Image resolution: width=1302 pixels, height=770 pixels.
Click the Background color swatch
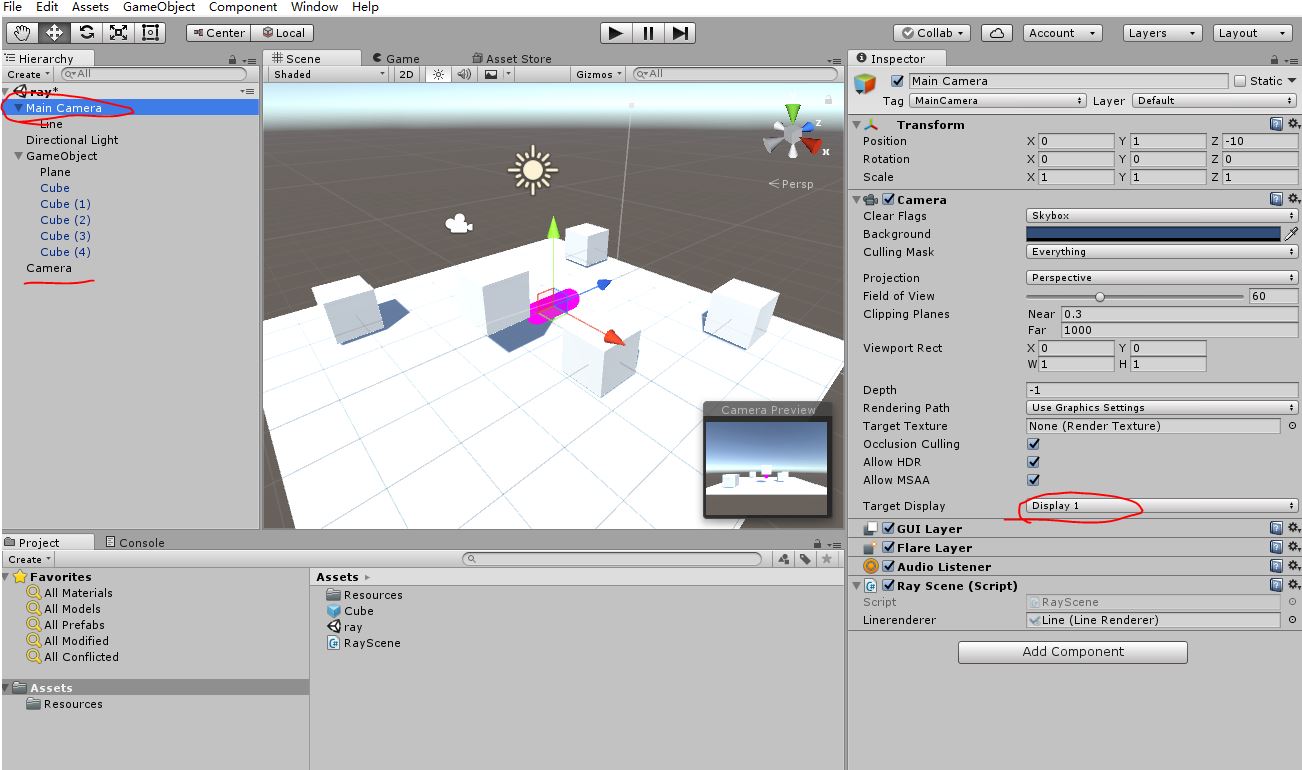click(x=1153, y=233)
